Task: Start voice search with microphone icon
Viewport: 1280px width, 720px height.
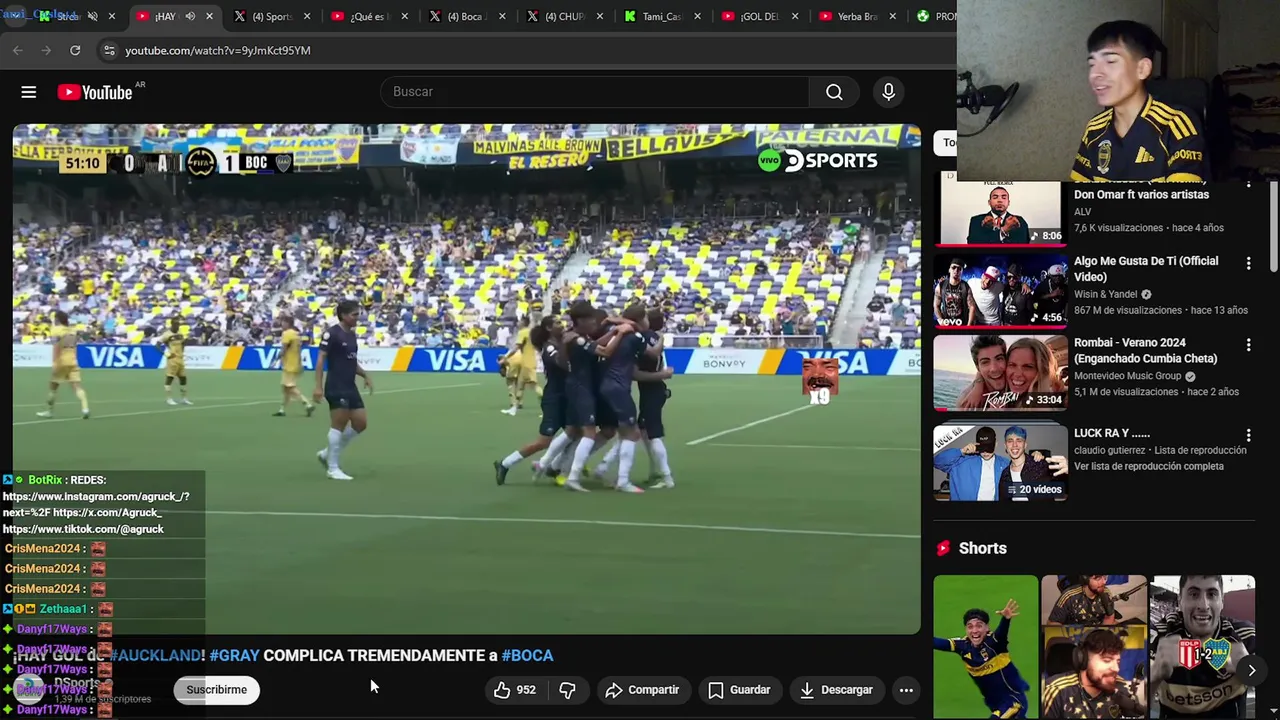Action: pos(889,92)
